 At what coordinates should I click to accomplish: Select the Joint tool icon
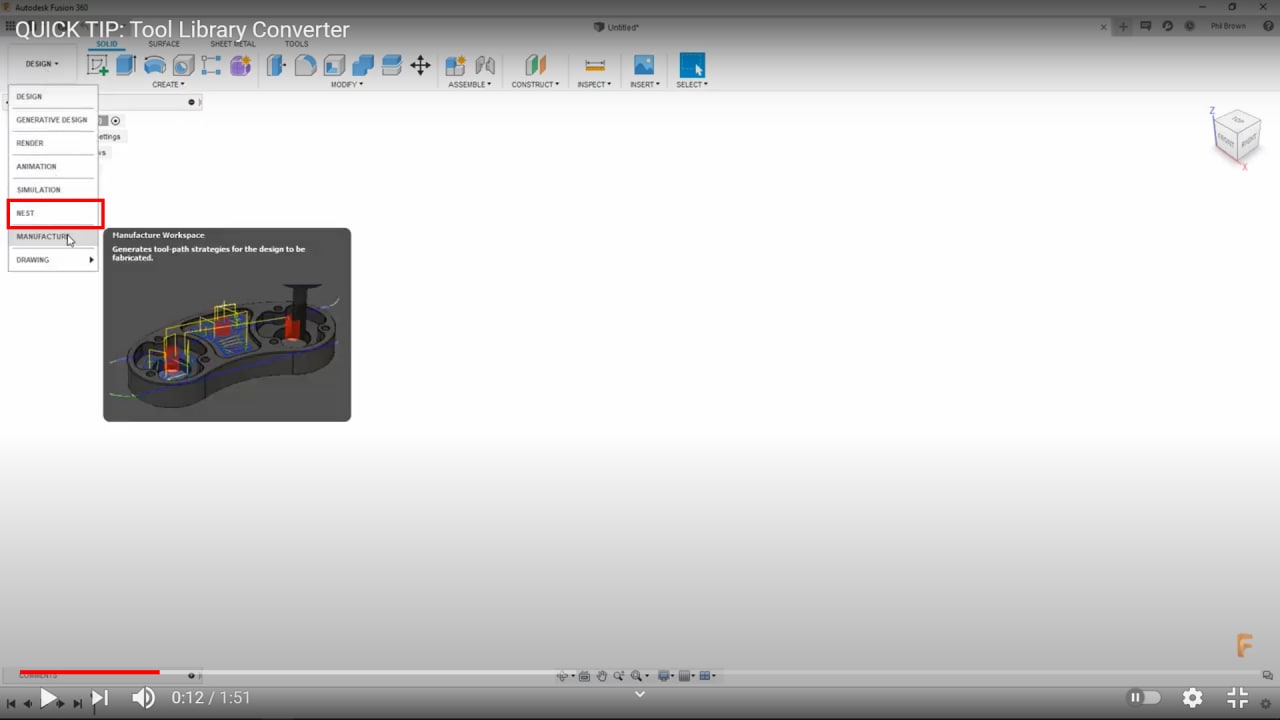(x=485, y=66)
